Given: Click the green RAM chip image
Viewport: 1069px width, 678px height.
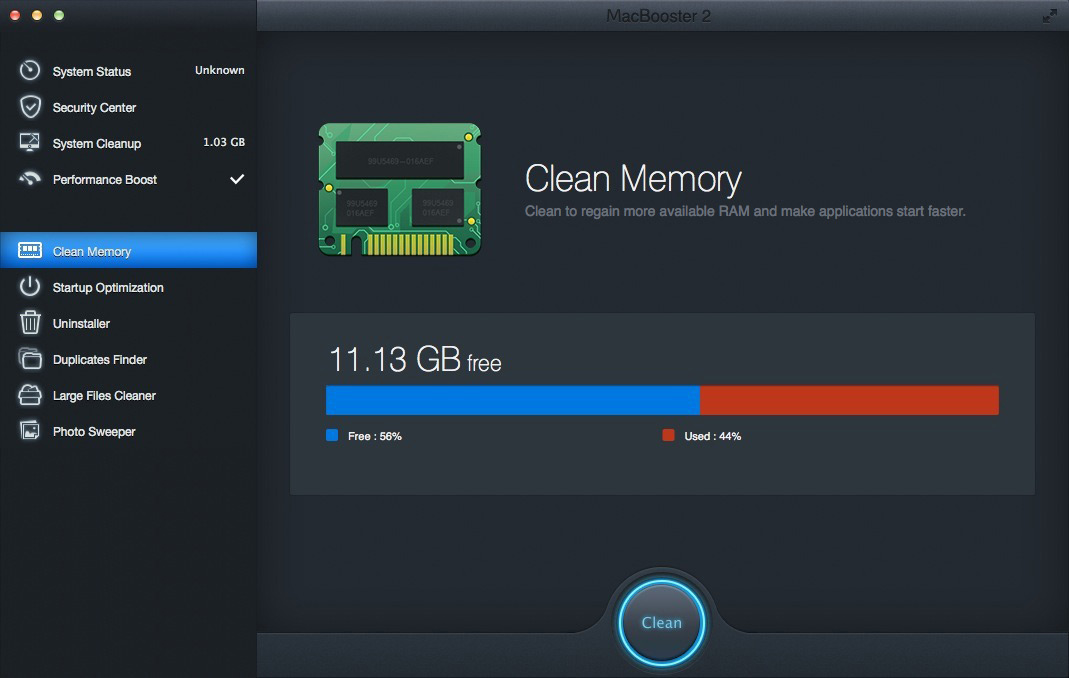Looking at the screenshot, I should (x=399, y=189).
